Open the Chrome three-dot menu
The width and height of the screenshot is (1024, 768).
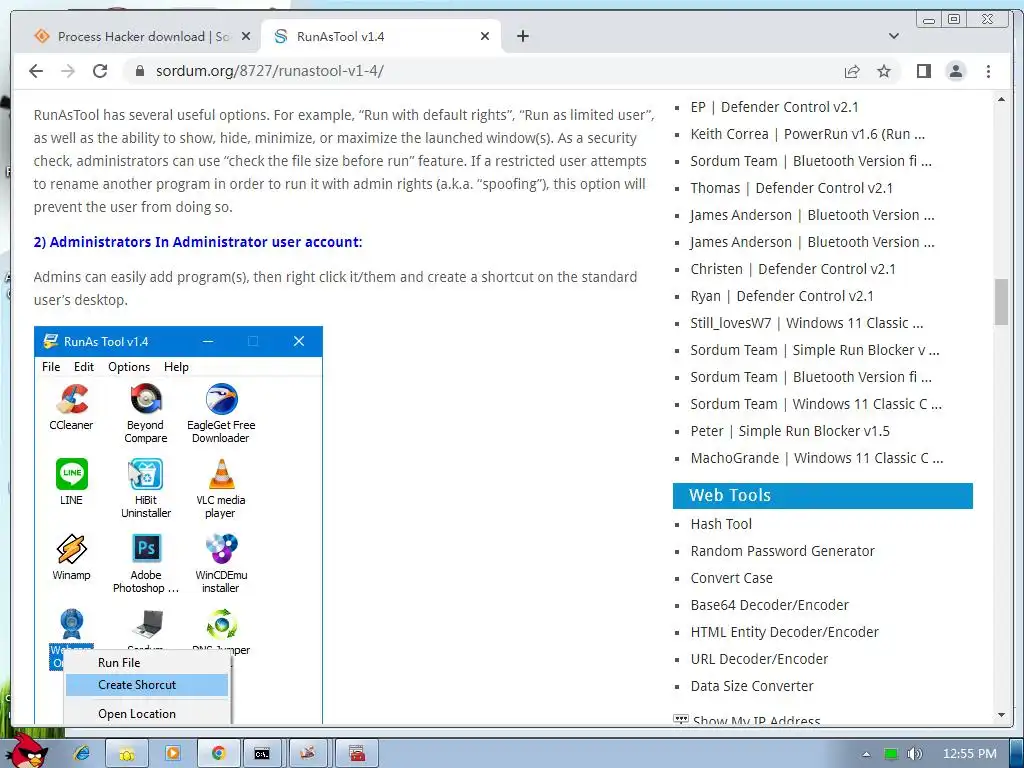[x=988, y=71]
